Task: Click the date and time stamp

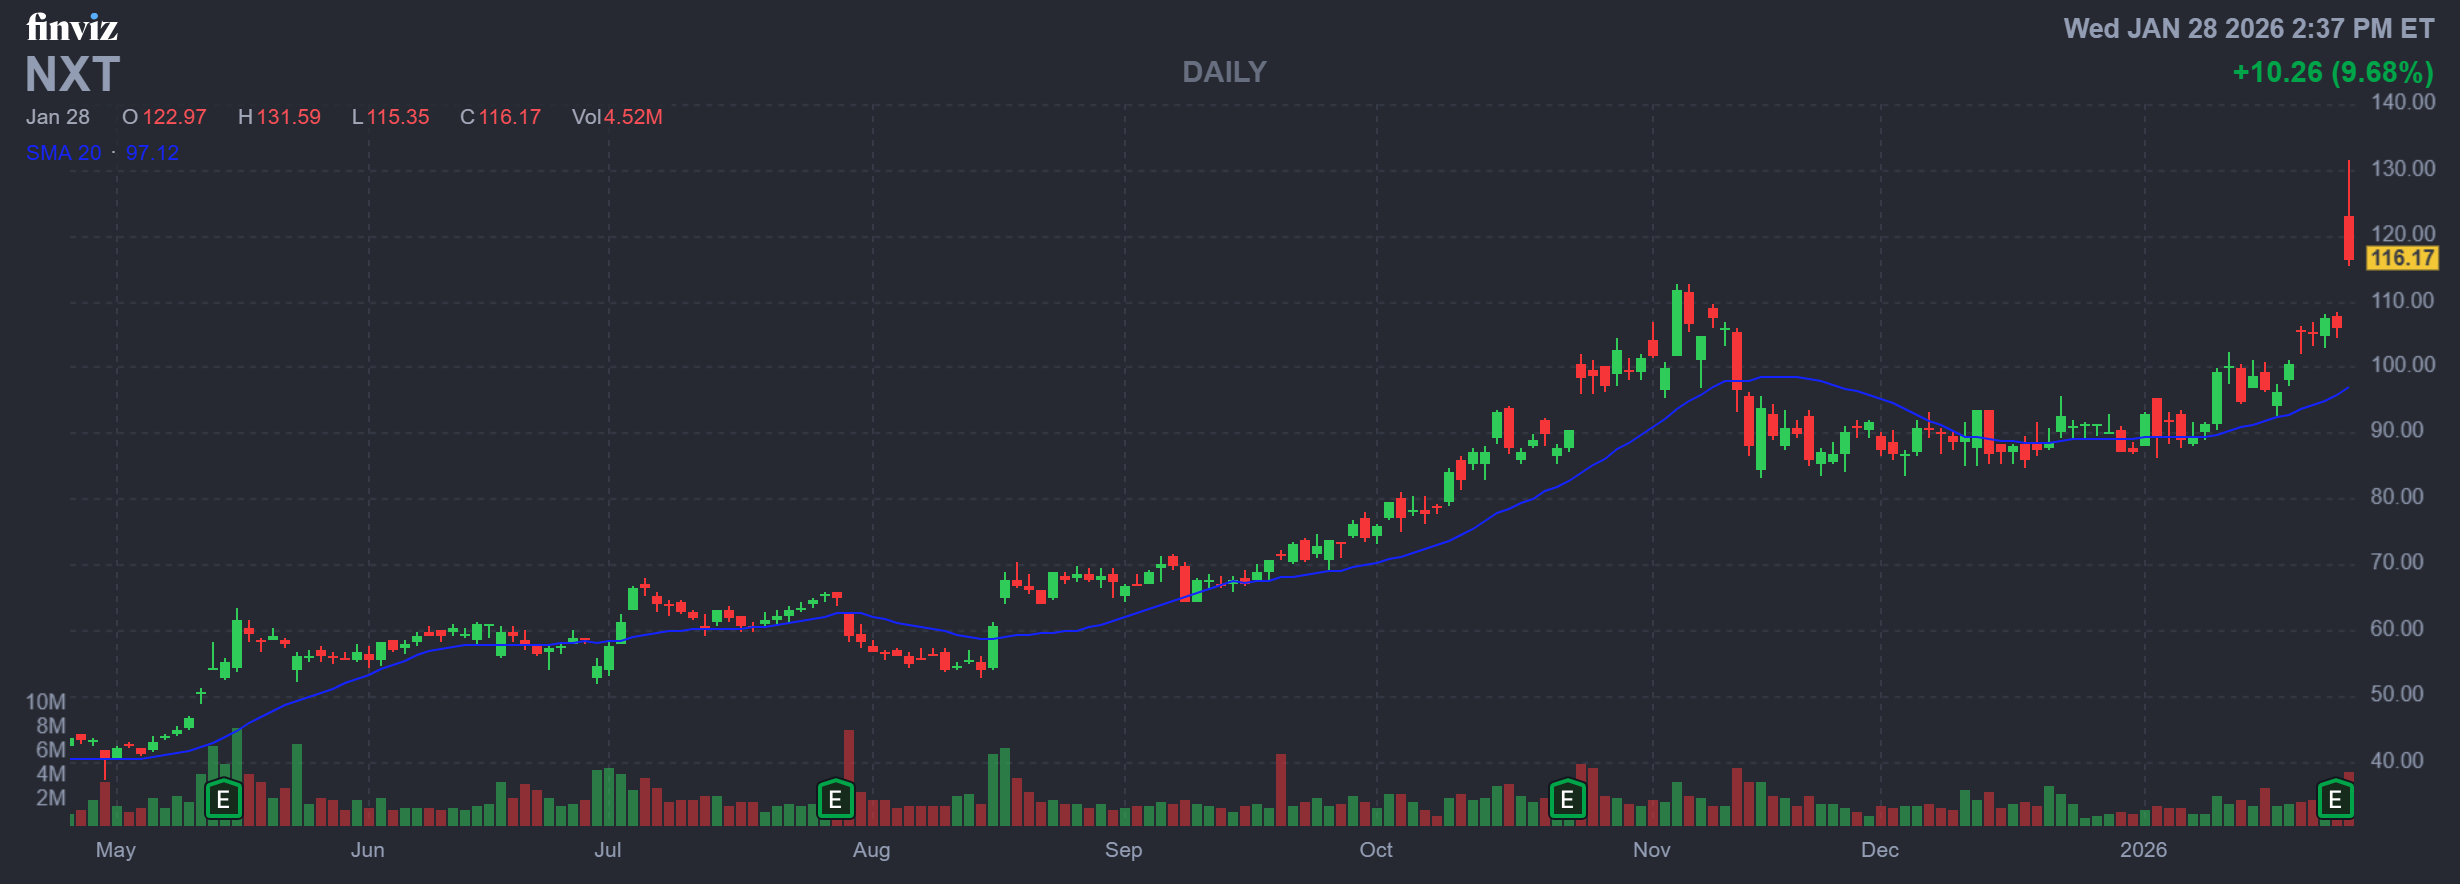Action: [x=2248, y=28]
